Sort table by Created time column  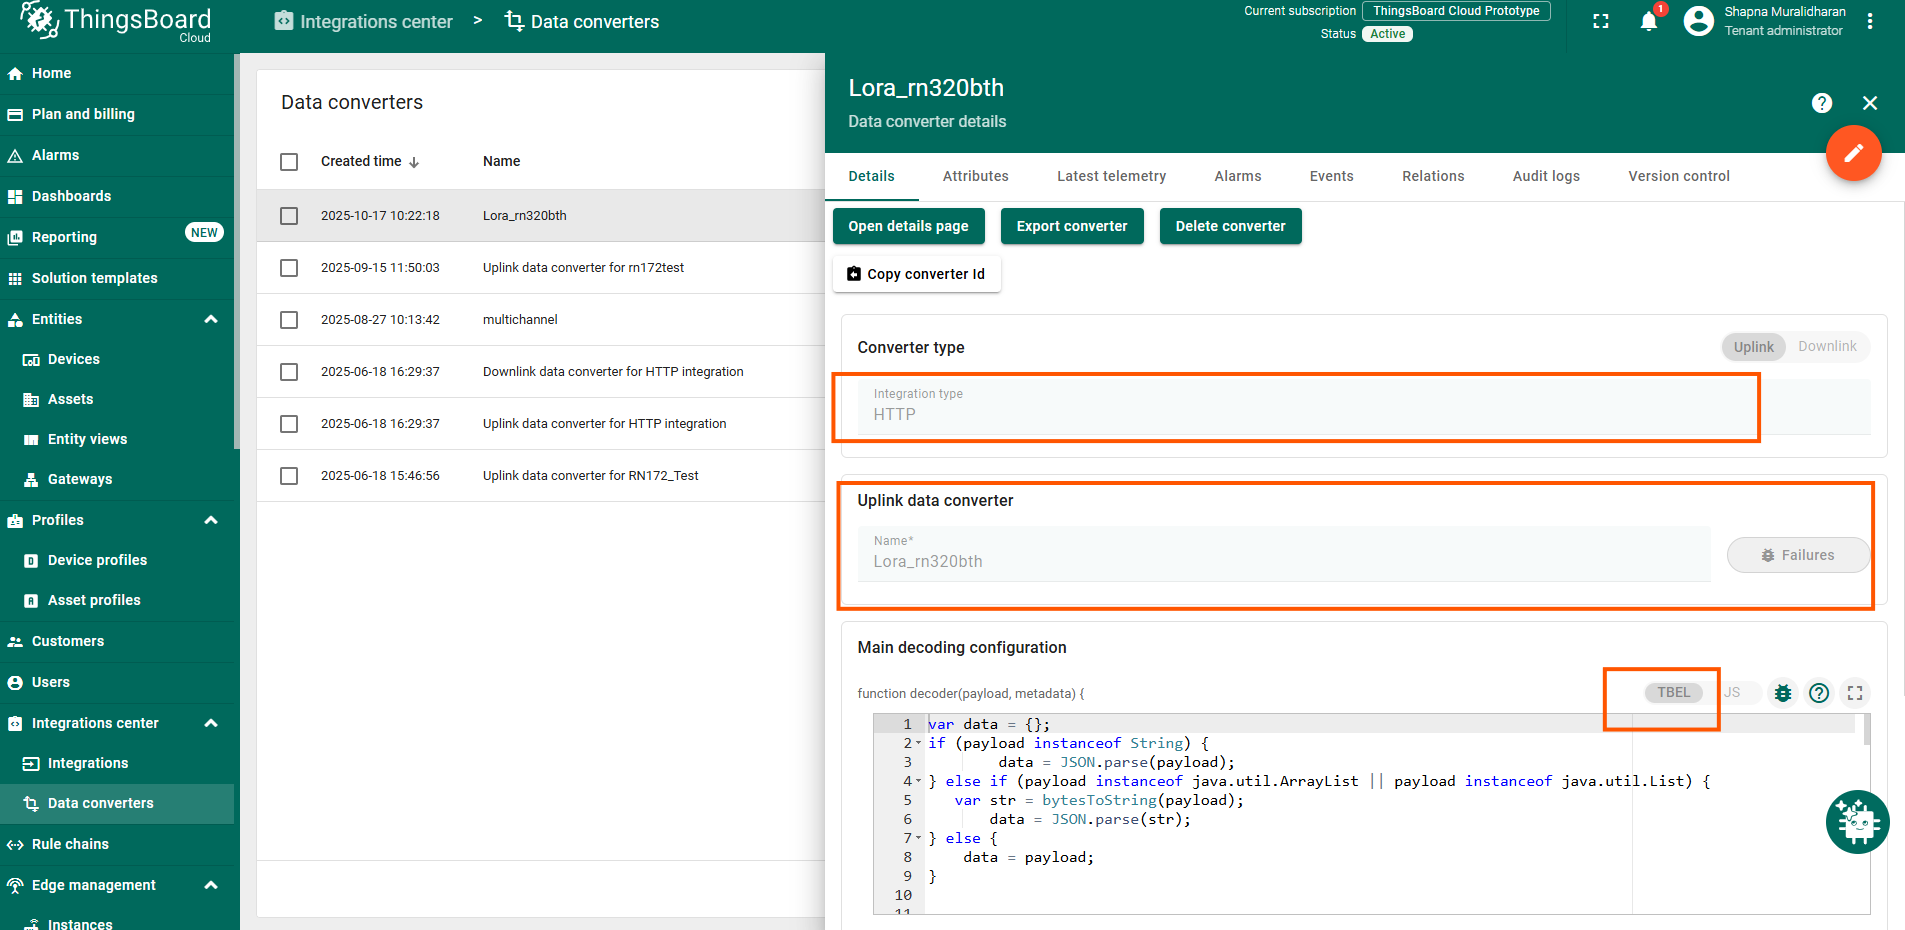(362, 162)
